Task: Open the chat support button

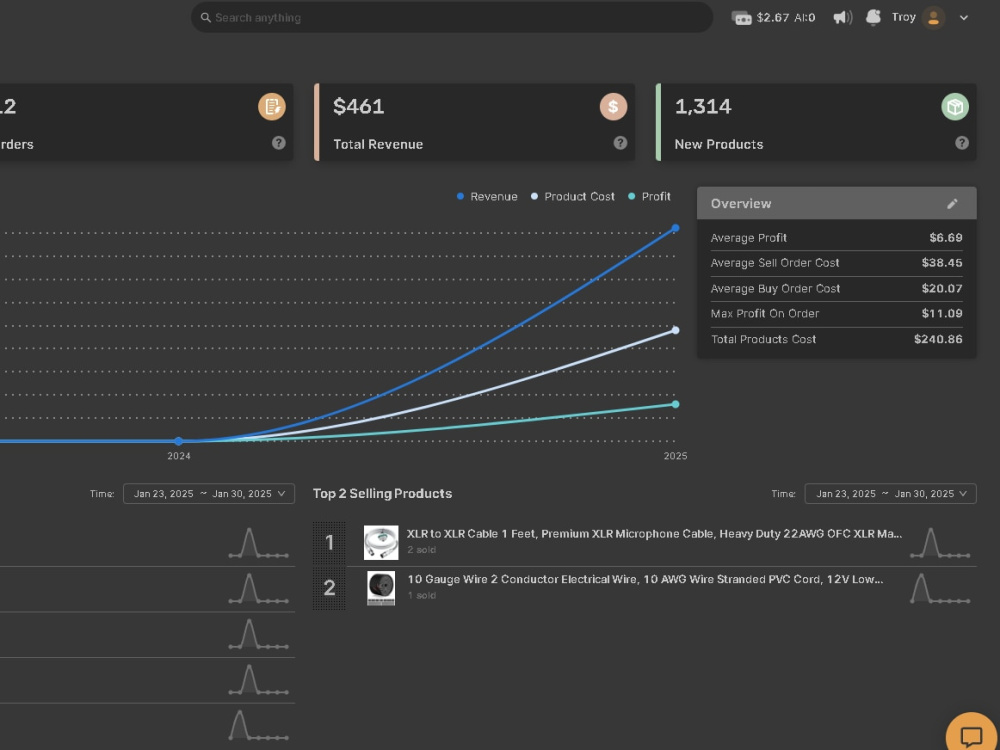Action: pos(971,736)
